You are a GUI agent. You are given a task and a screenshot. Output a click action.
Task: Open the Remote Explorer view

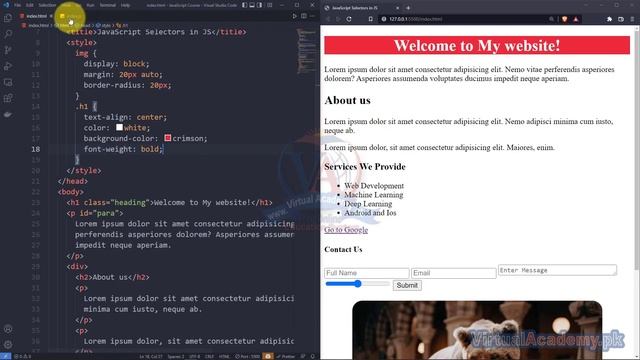[x=8, y=82]
